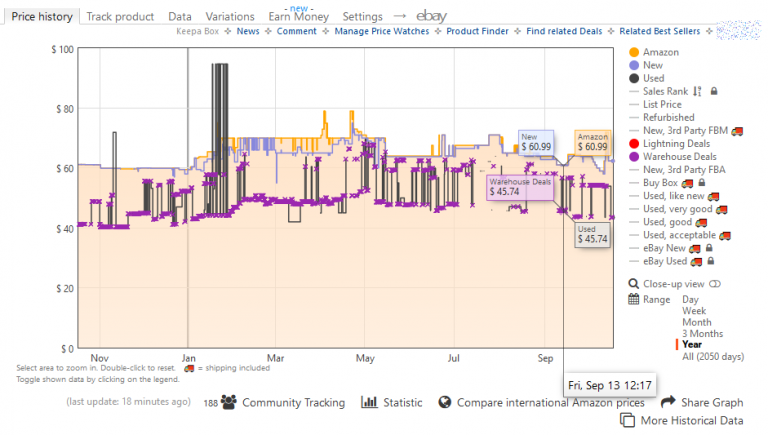Click the lock icon beside eBay New
Image resolution: width=768 pixels, height=435 pixels.
pos(709,248)
